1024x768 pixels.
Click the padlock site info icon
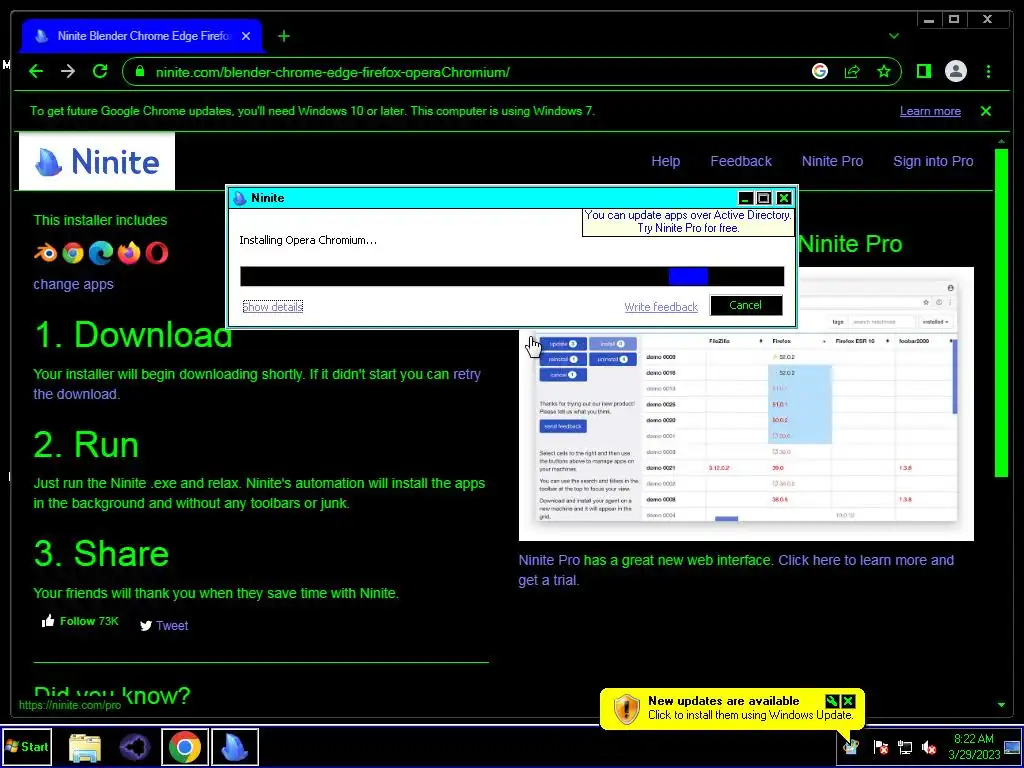(x=139, y=72)
